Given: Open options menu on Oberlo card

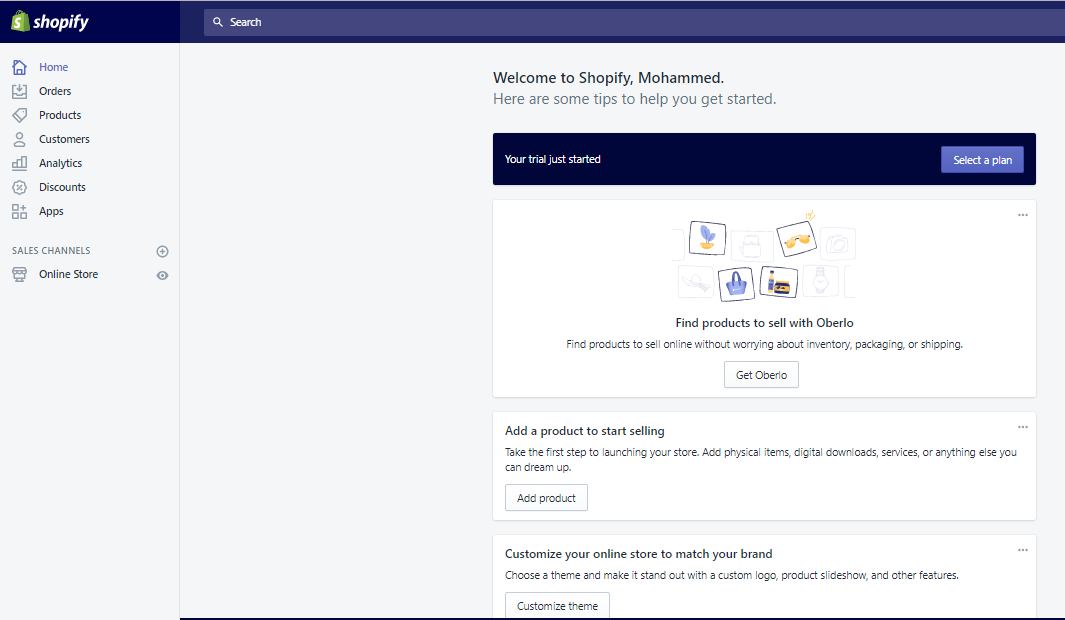Looking at the screenshot, I should pos(1022,215).
